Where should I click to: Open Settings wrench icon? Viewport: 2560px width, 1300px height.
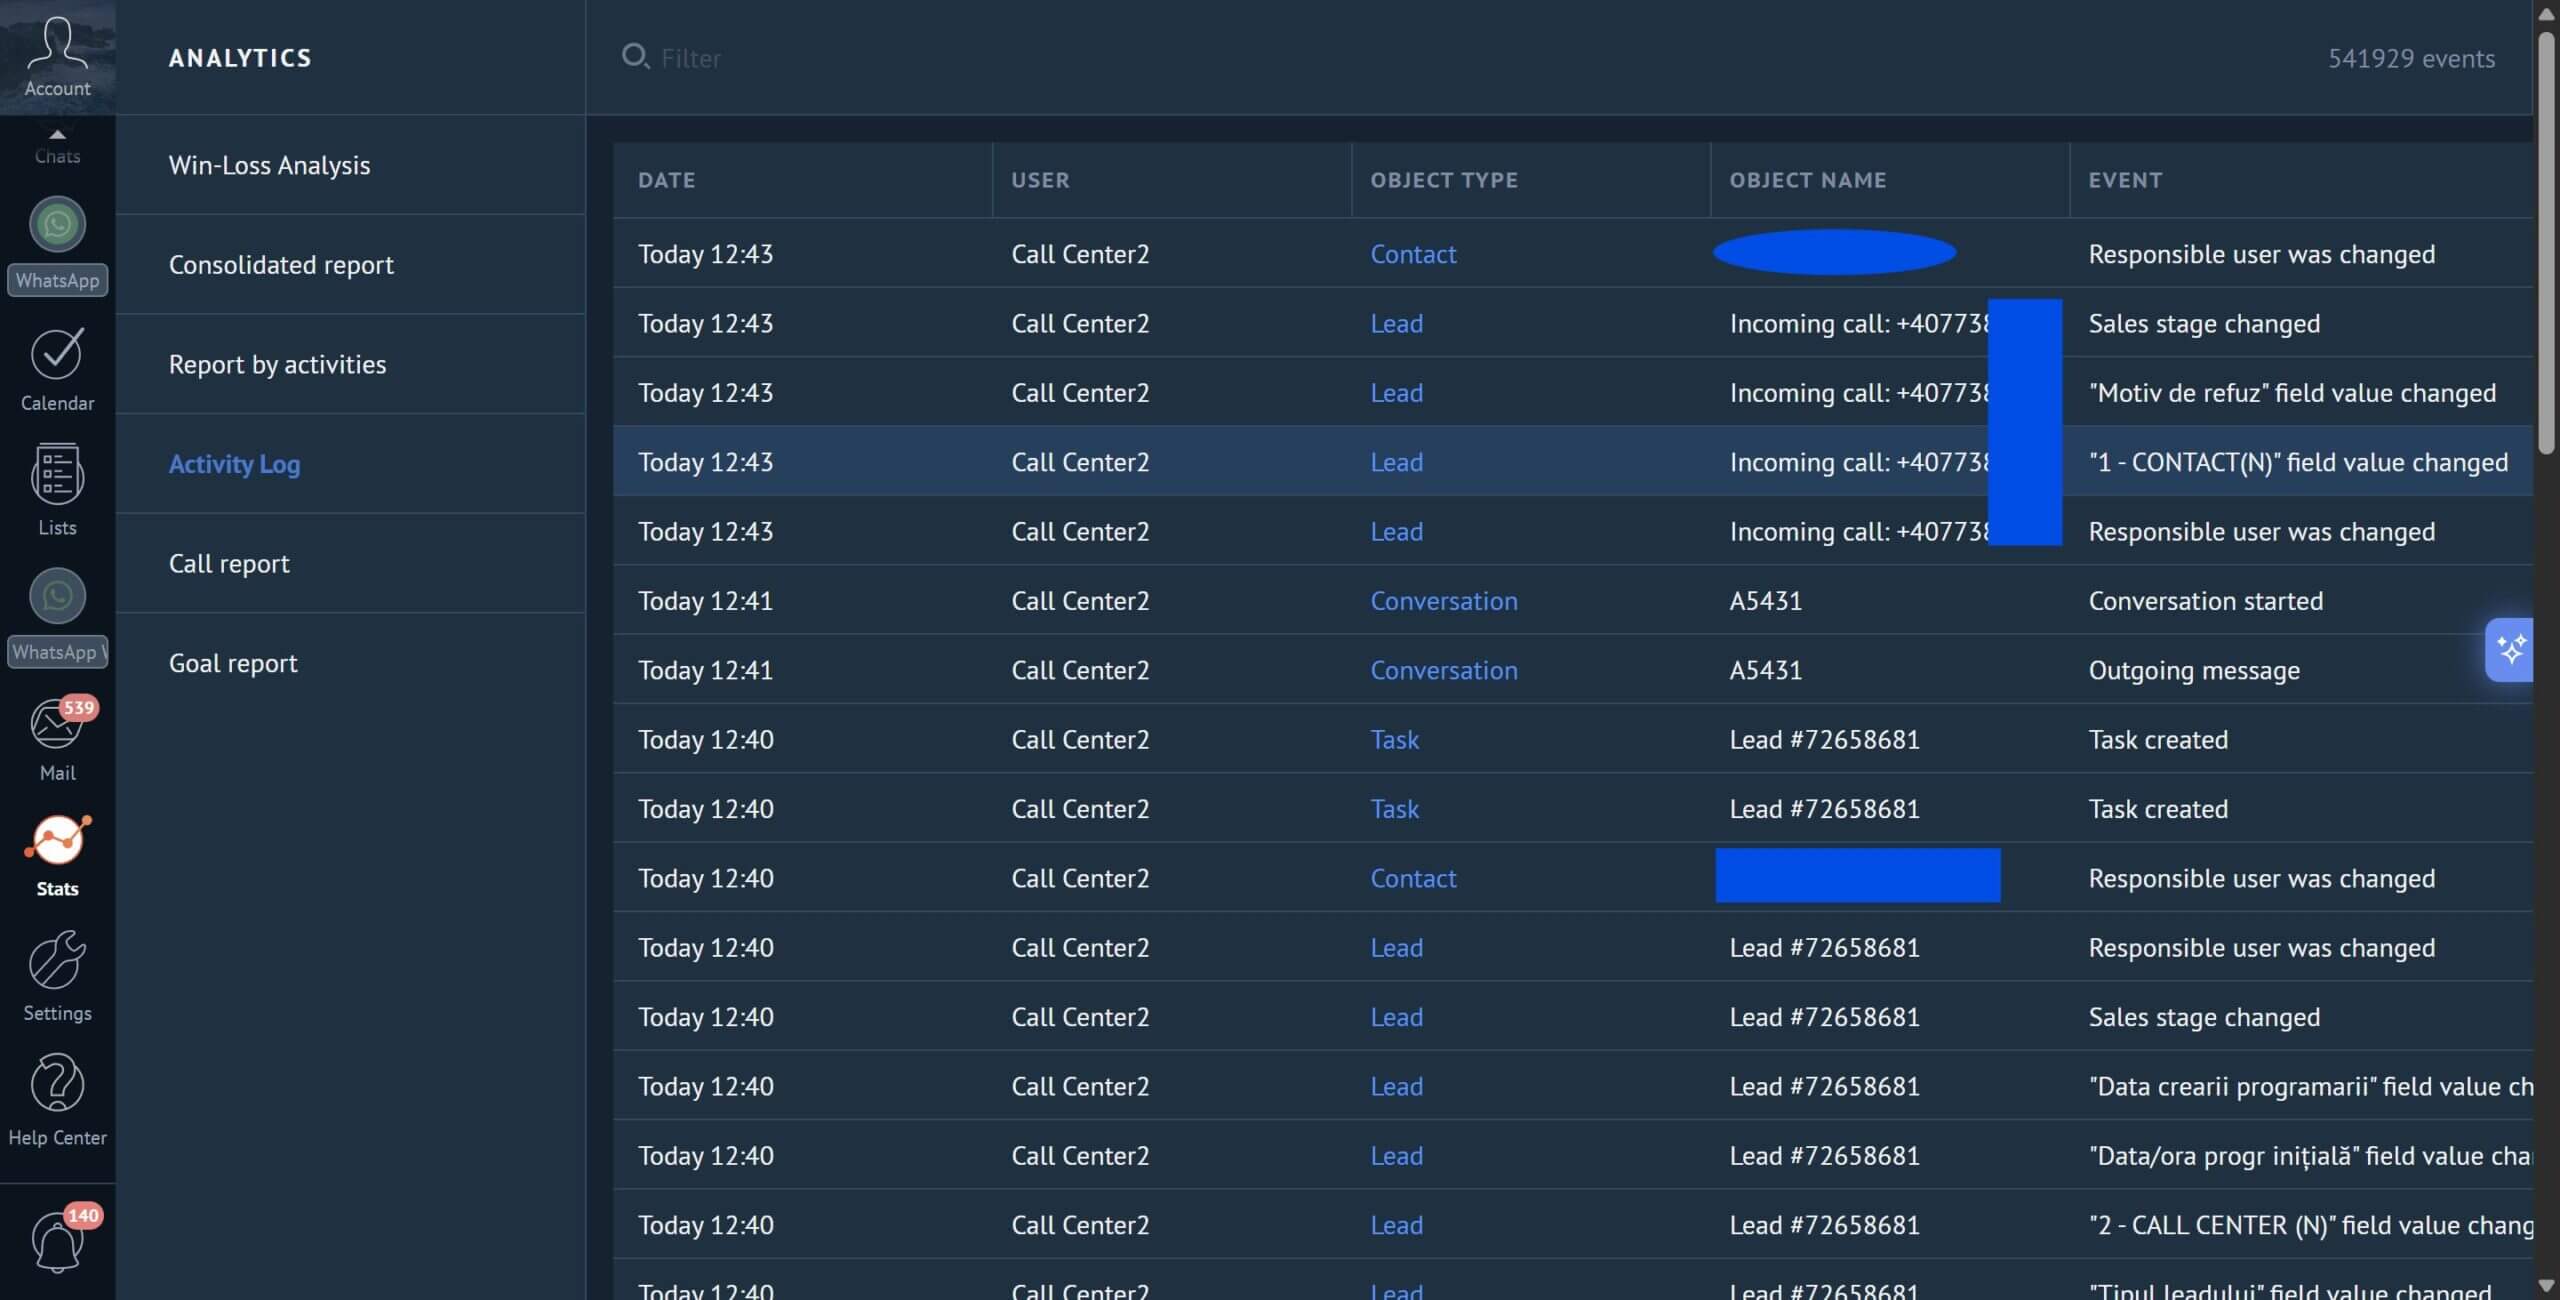point(57,975)
